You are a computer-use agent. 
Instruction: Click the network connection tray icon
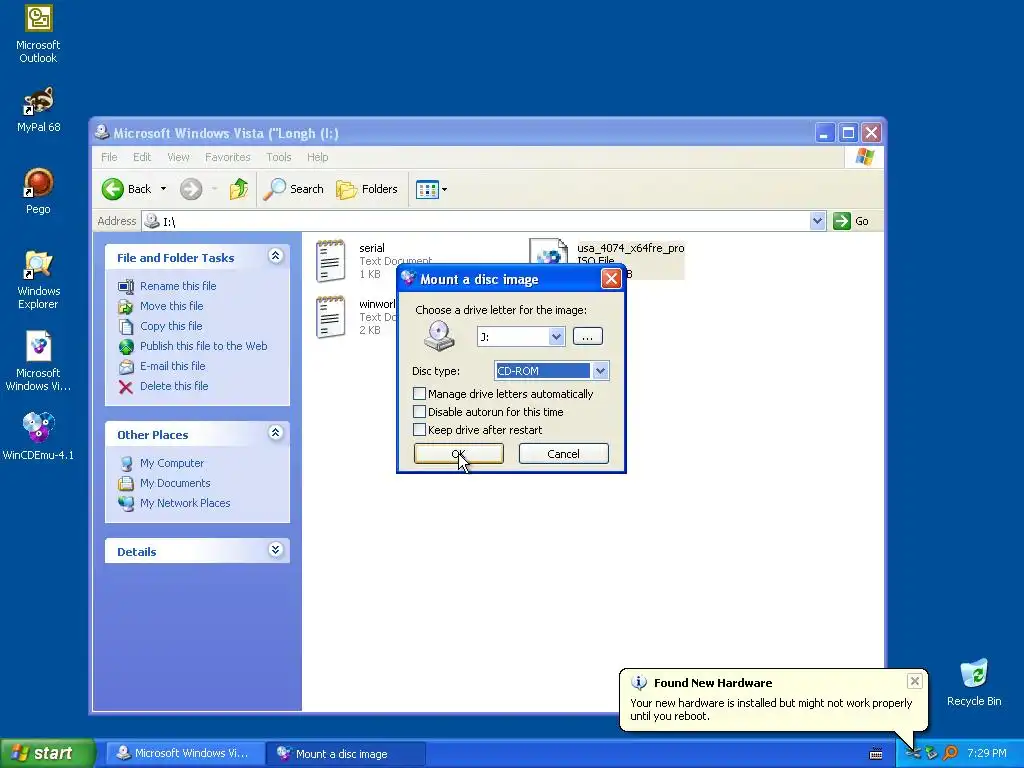[914, 754]
